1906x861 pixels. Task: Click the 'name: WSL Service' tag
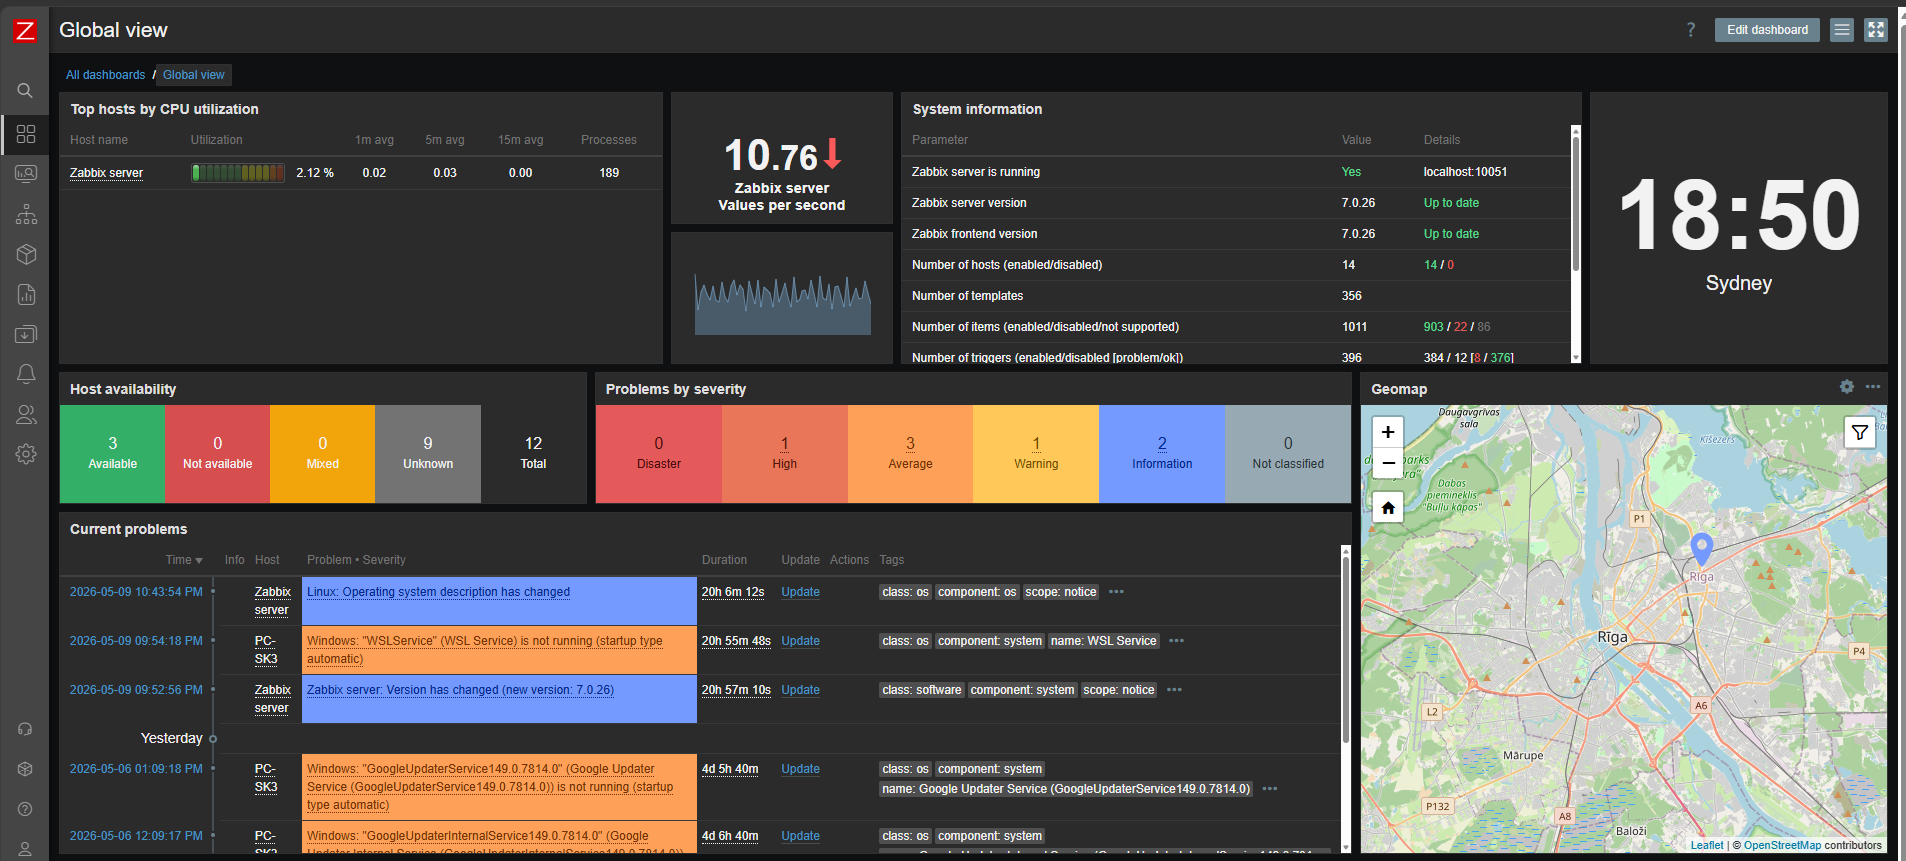1103,641
